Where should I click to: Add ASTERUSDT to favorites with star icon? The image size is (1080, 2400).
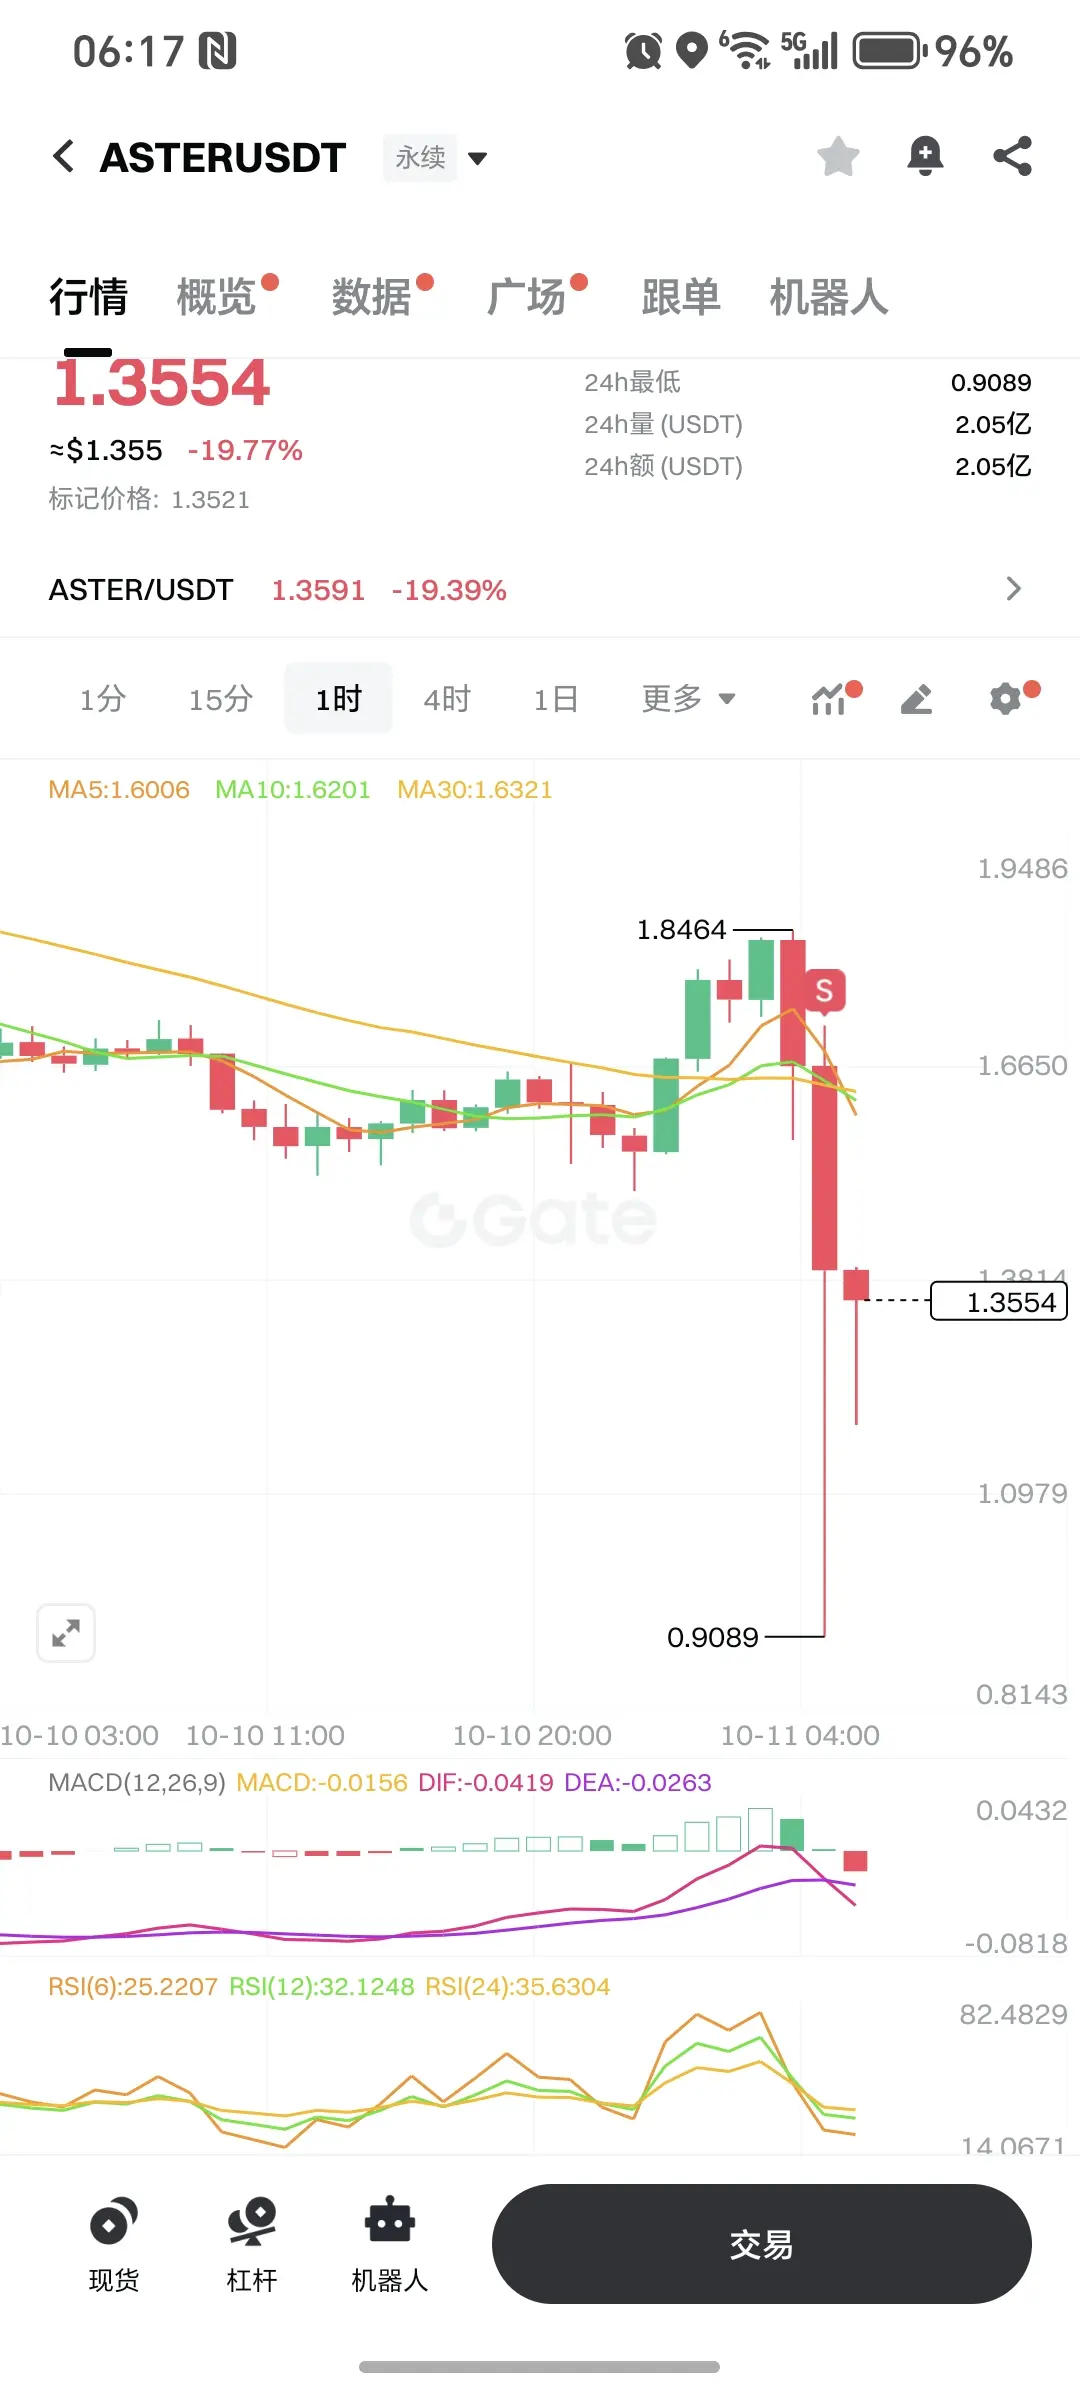(838, 156)
